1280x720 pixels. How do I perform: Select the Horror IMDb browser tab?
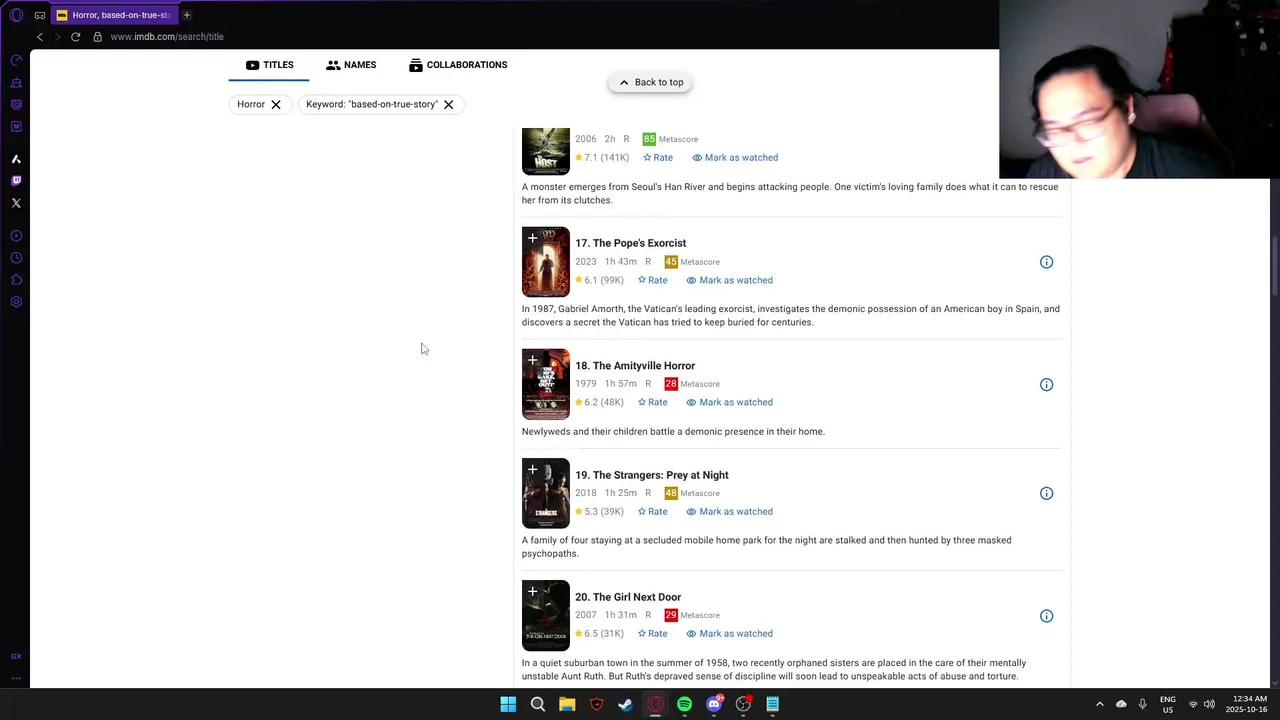click(x=115, y=15)
